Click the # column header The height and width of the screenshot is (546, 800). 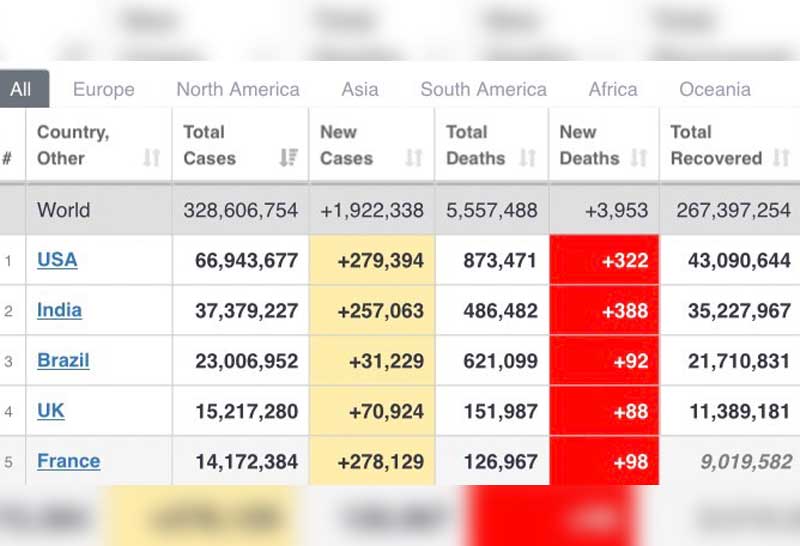pyautogui.click(x=8, y=158)
